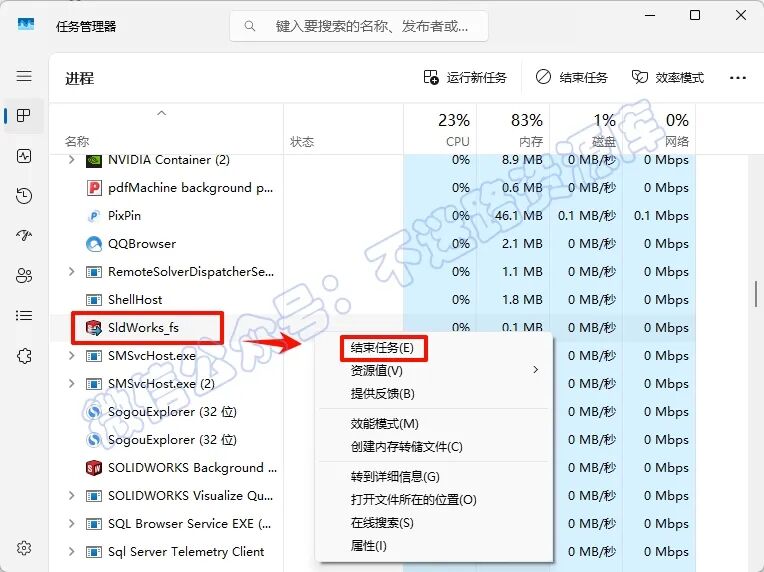Click the vertical scrollbar of process list
Image resolution: width=764 pixels, height=572 pixels.
[756, 294]
